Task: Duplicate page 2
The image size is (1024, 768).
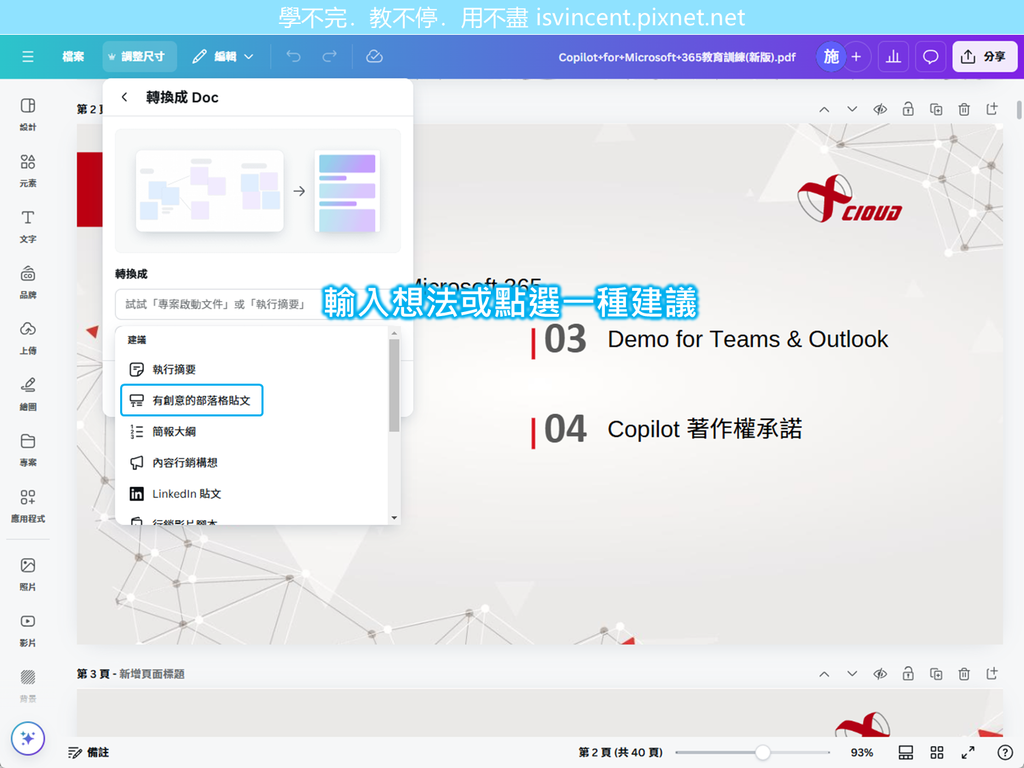Action: click(x=936, y=109)
